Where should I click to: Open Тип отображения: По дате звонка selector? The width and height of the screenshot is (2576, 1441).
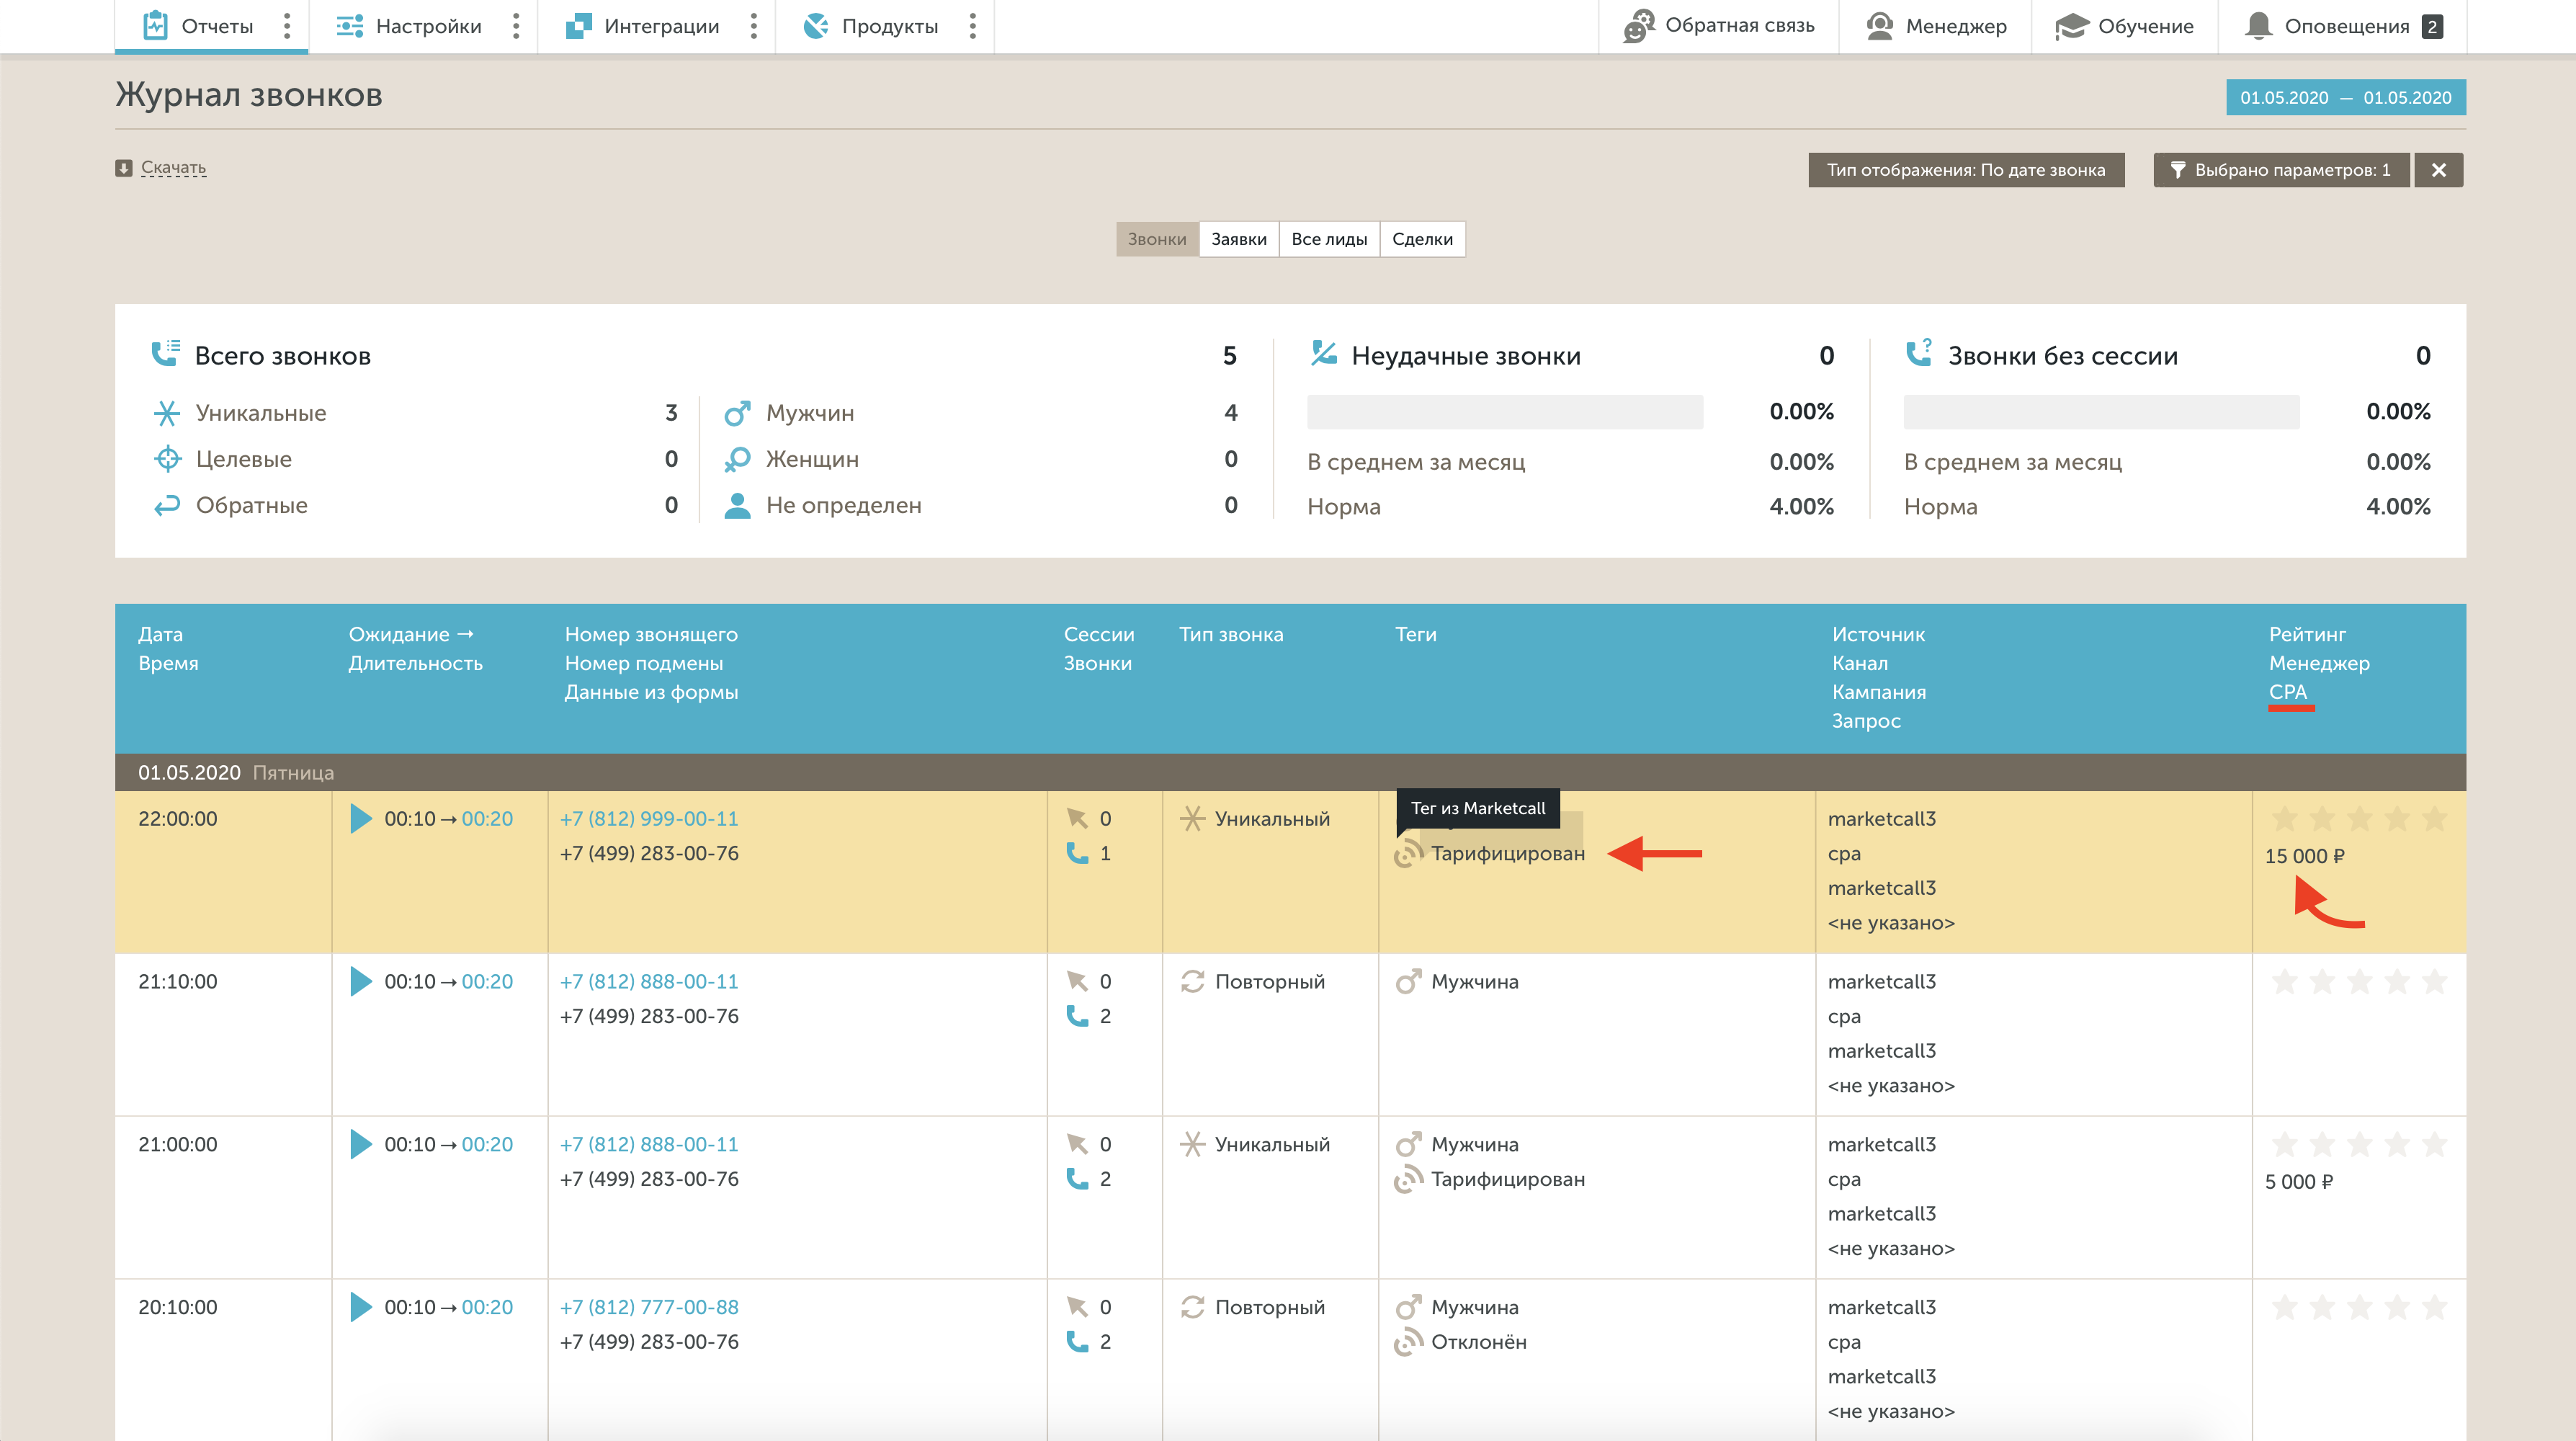(1966, 170)
